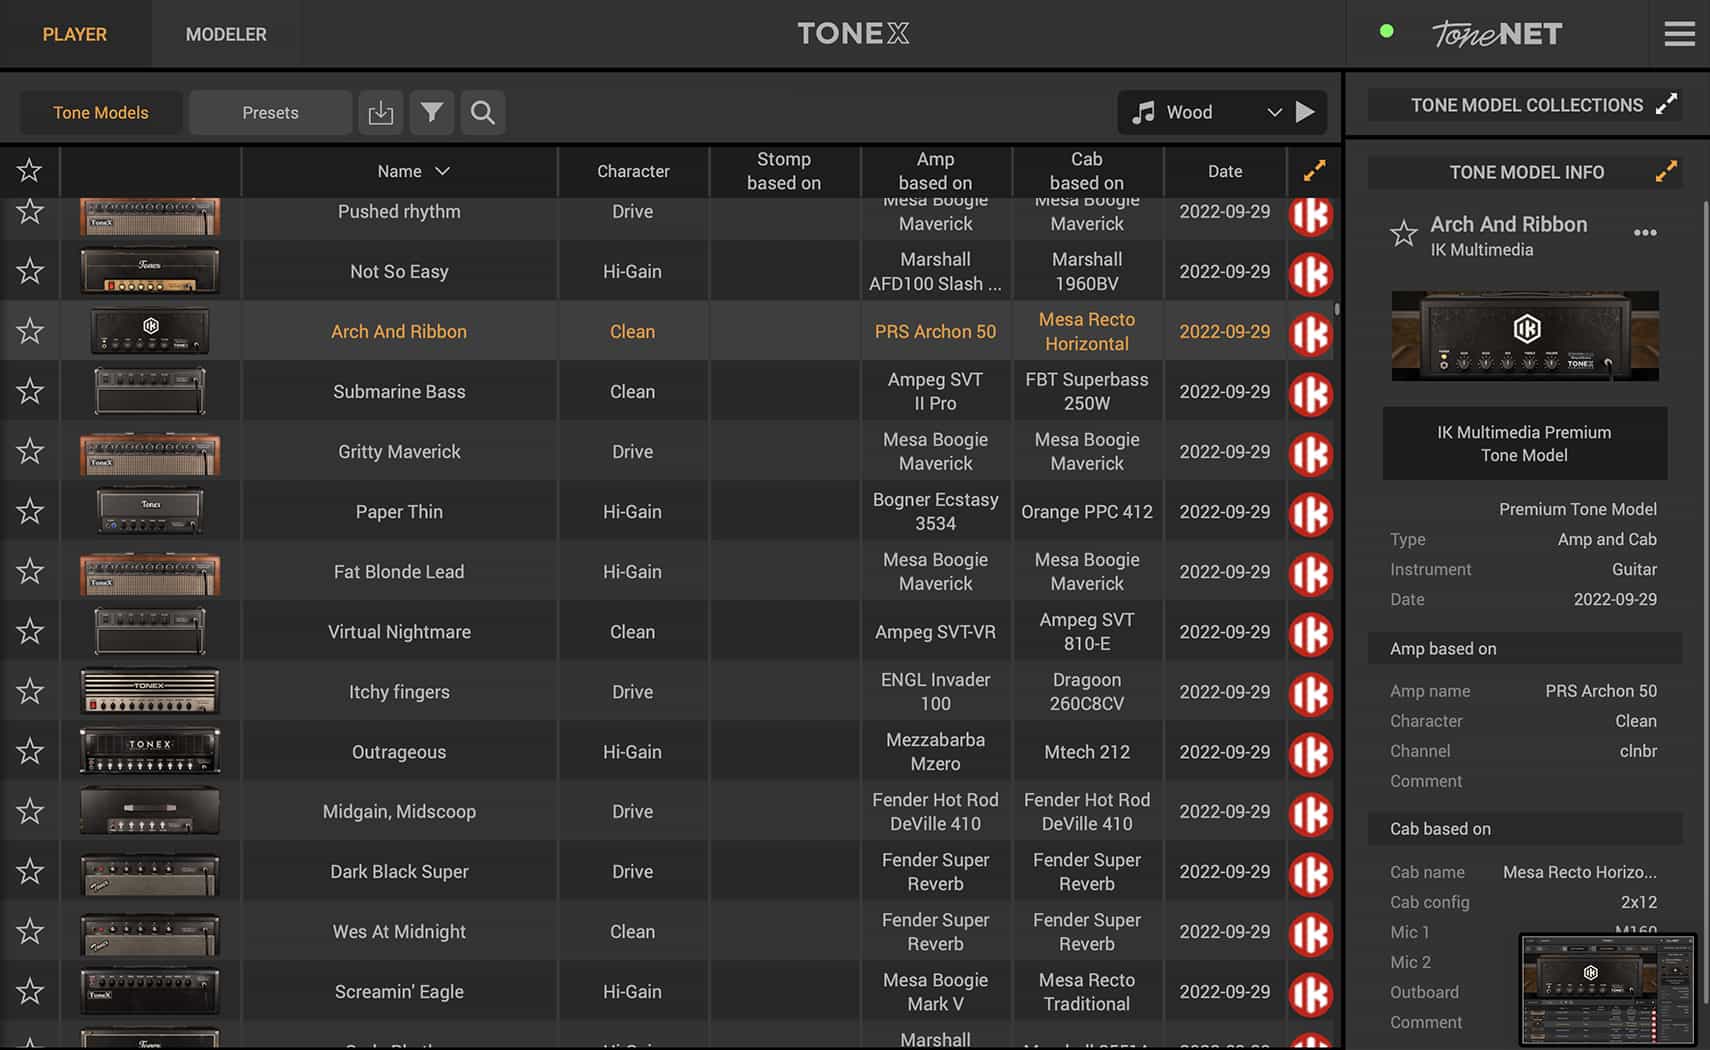
Task: Open the download manager icon
Action: point(381,112)
